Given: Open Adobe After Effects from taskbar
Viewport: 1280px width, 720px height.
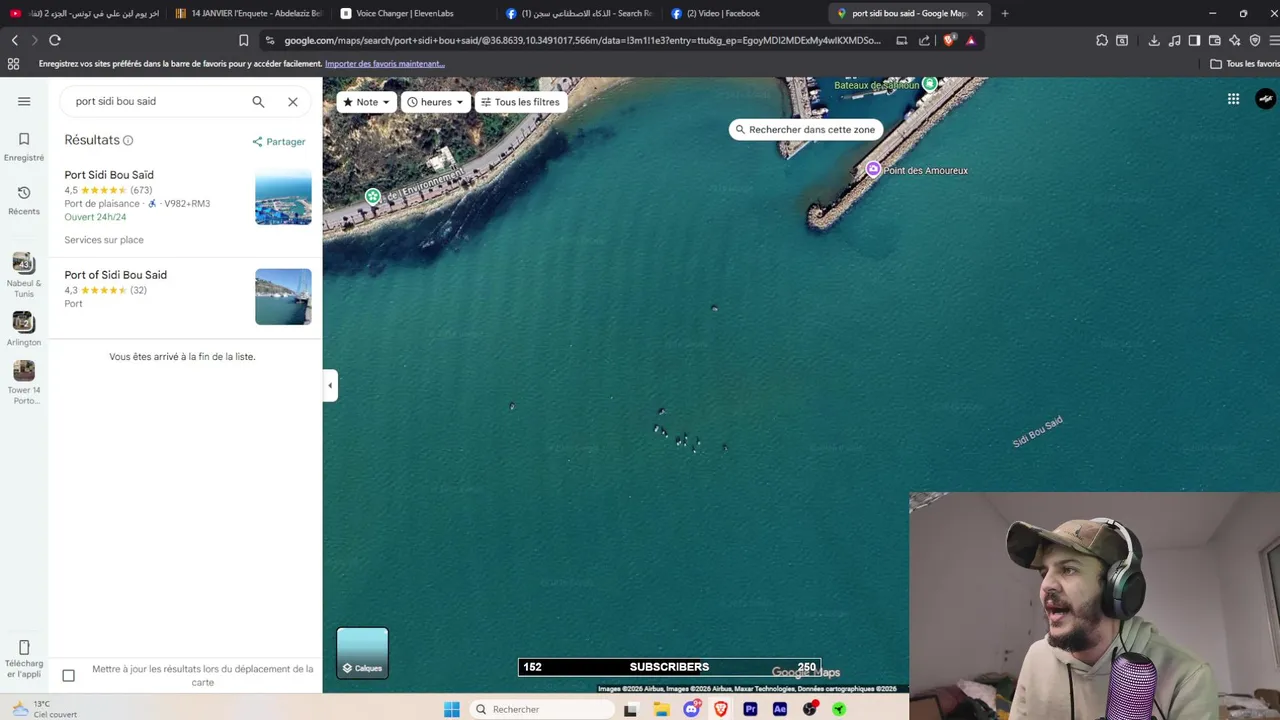Looking at the screenshot, I should coord(780,709).
